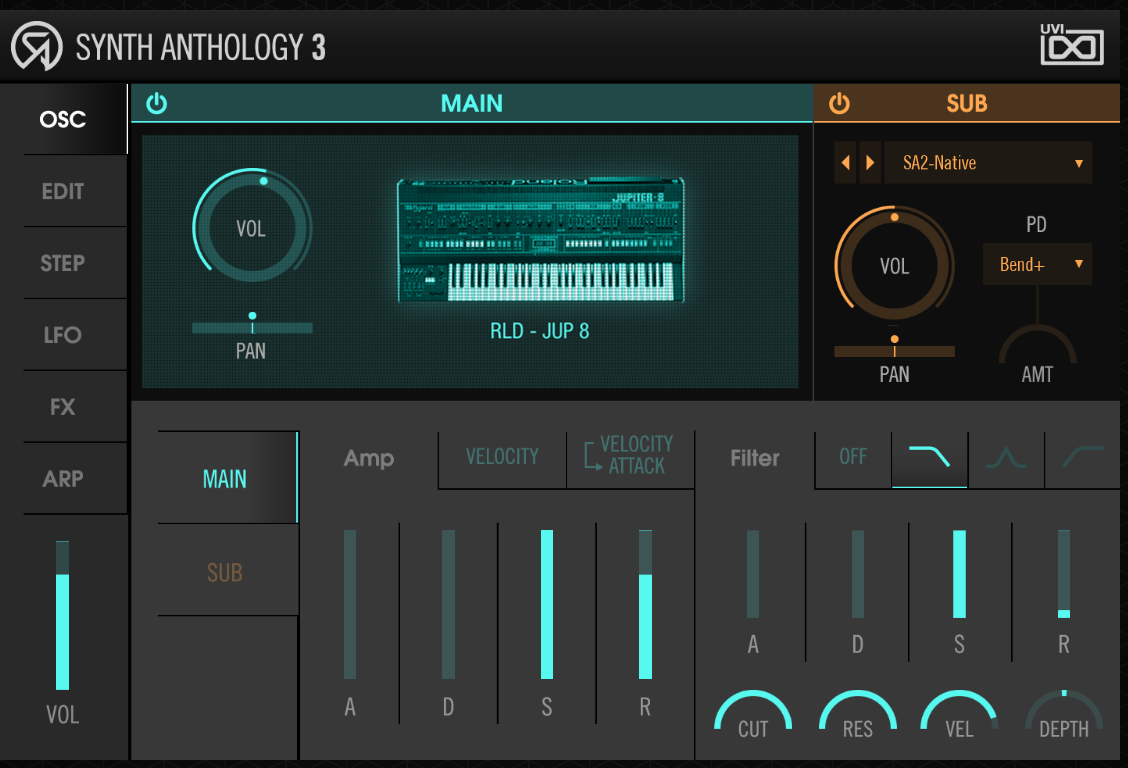This screenshot has height=768, width=1128.
Task: Click the SUB oscillator PAN slider
Action: pyautogui.click(x=894, y=350)
